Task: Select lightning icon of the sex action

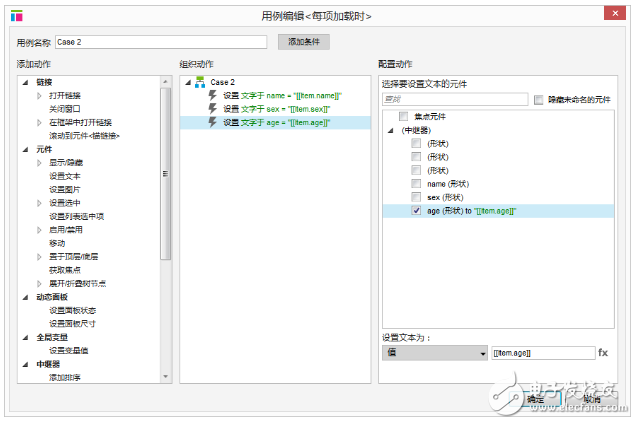Action: 212,109
